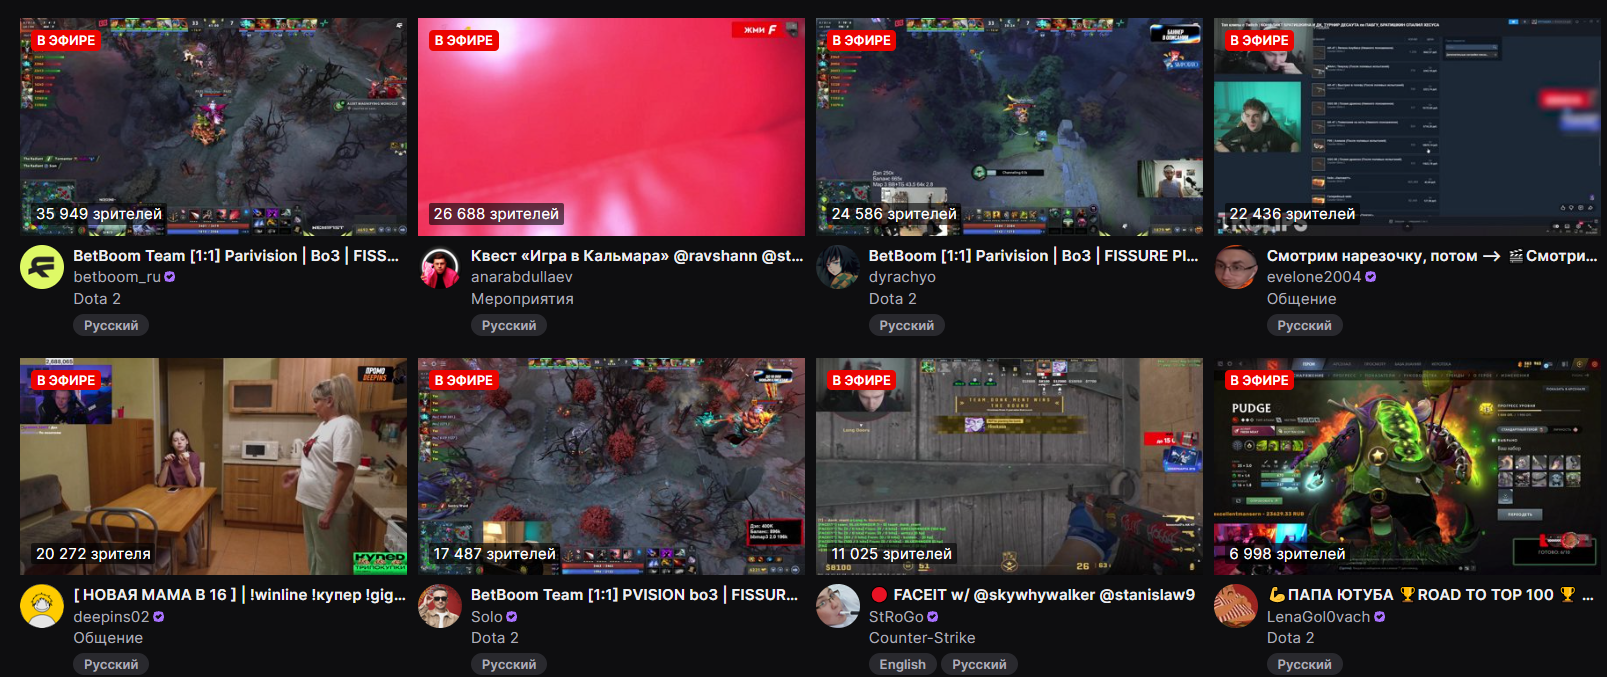
Task: Open StRoGo channel avatar
Action: tap(838, 606)
